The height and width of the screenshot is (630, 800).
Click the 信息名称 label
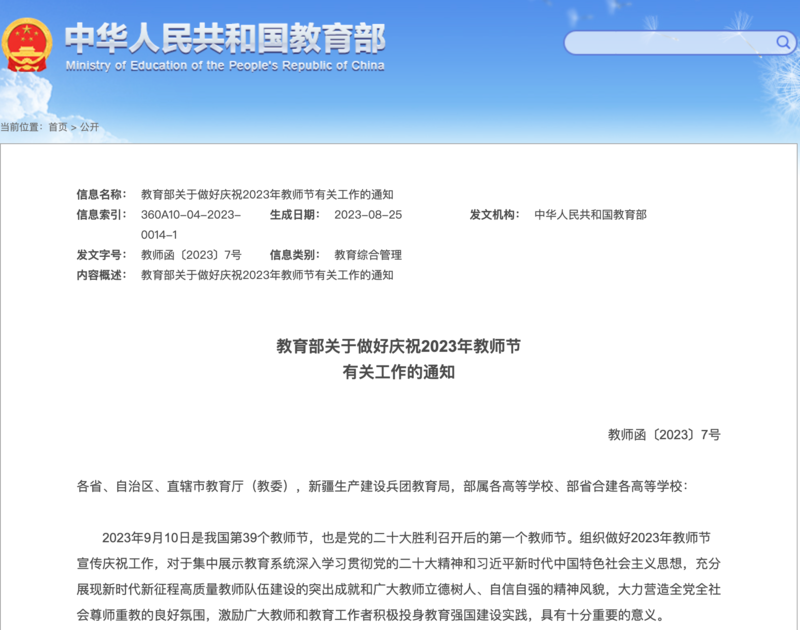[x=101, y=194]
